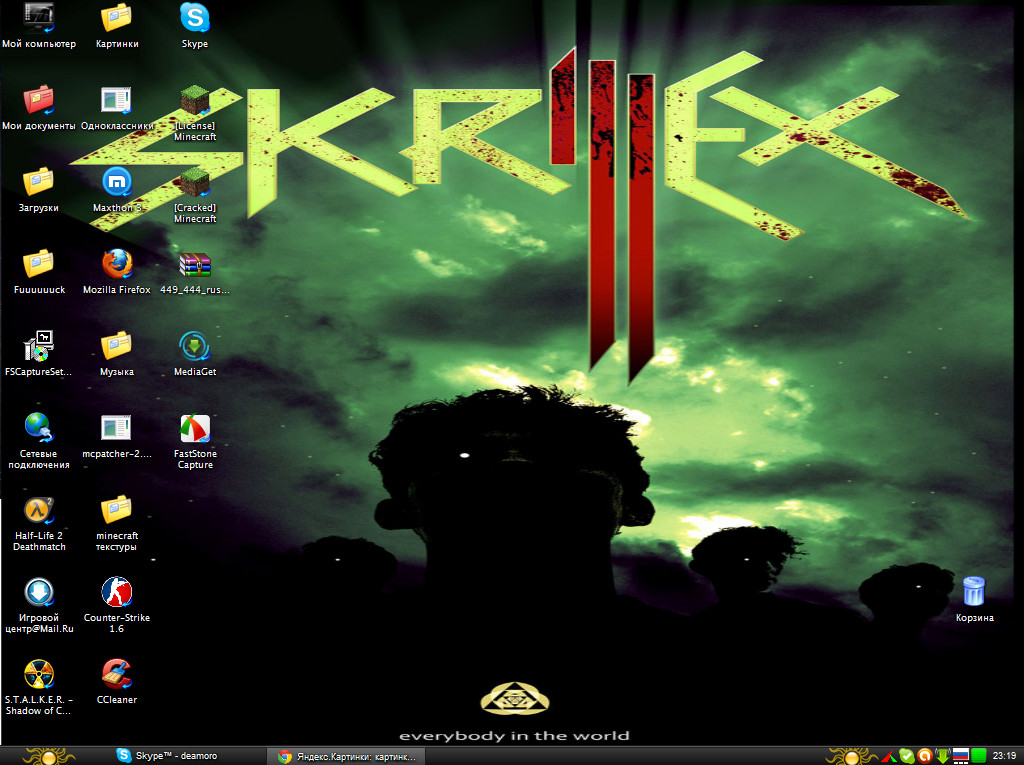Launch FastStone Capture

pos(195,441)
